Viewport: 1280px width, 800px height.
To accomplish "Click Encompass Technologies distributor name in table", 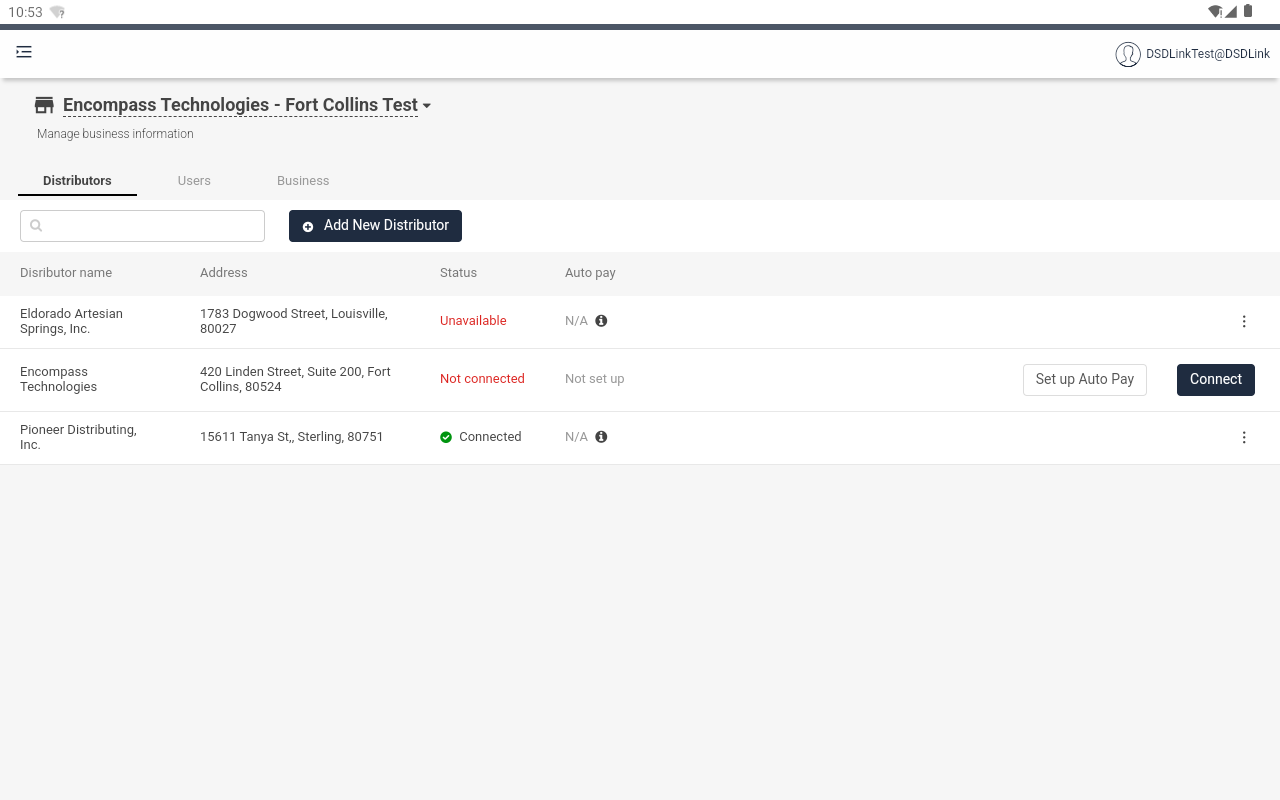I will (59, 379).
